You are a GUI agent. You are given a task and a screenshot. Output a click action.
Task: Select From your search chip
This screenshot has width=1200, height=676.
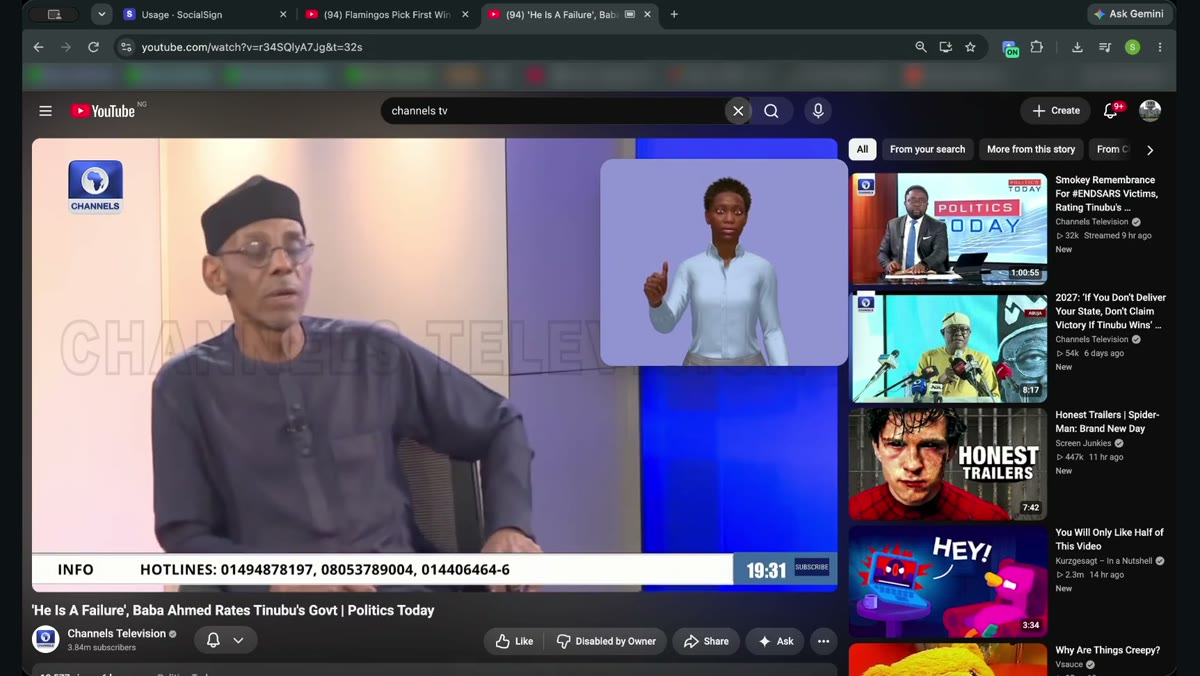[927, 149]
